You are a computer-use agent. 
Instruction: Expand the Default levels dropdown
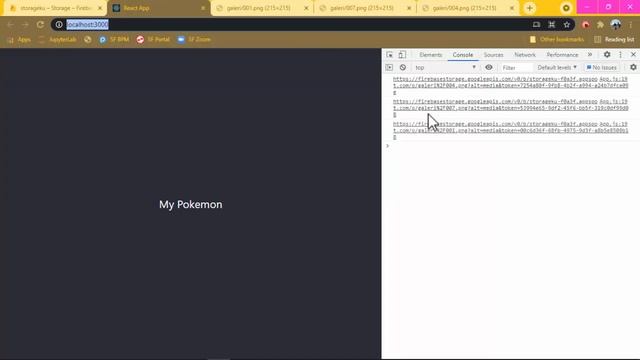(557, 67)
